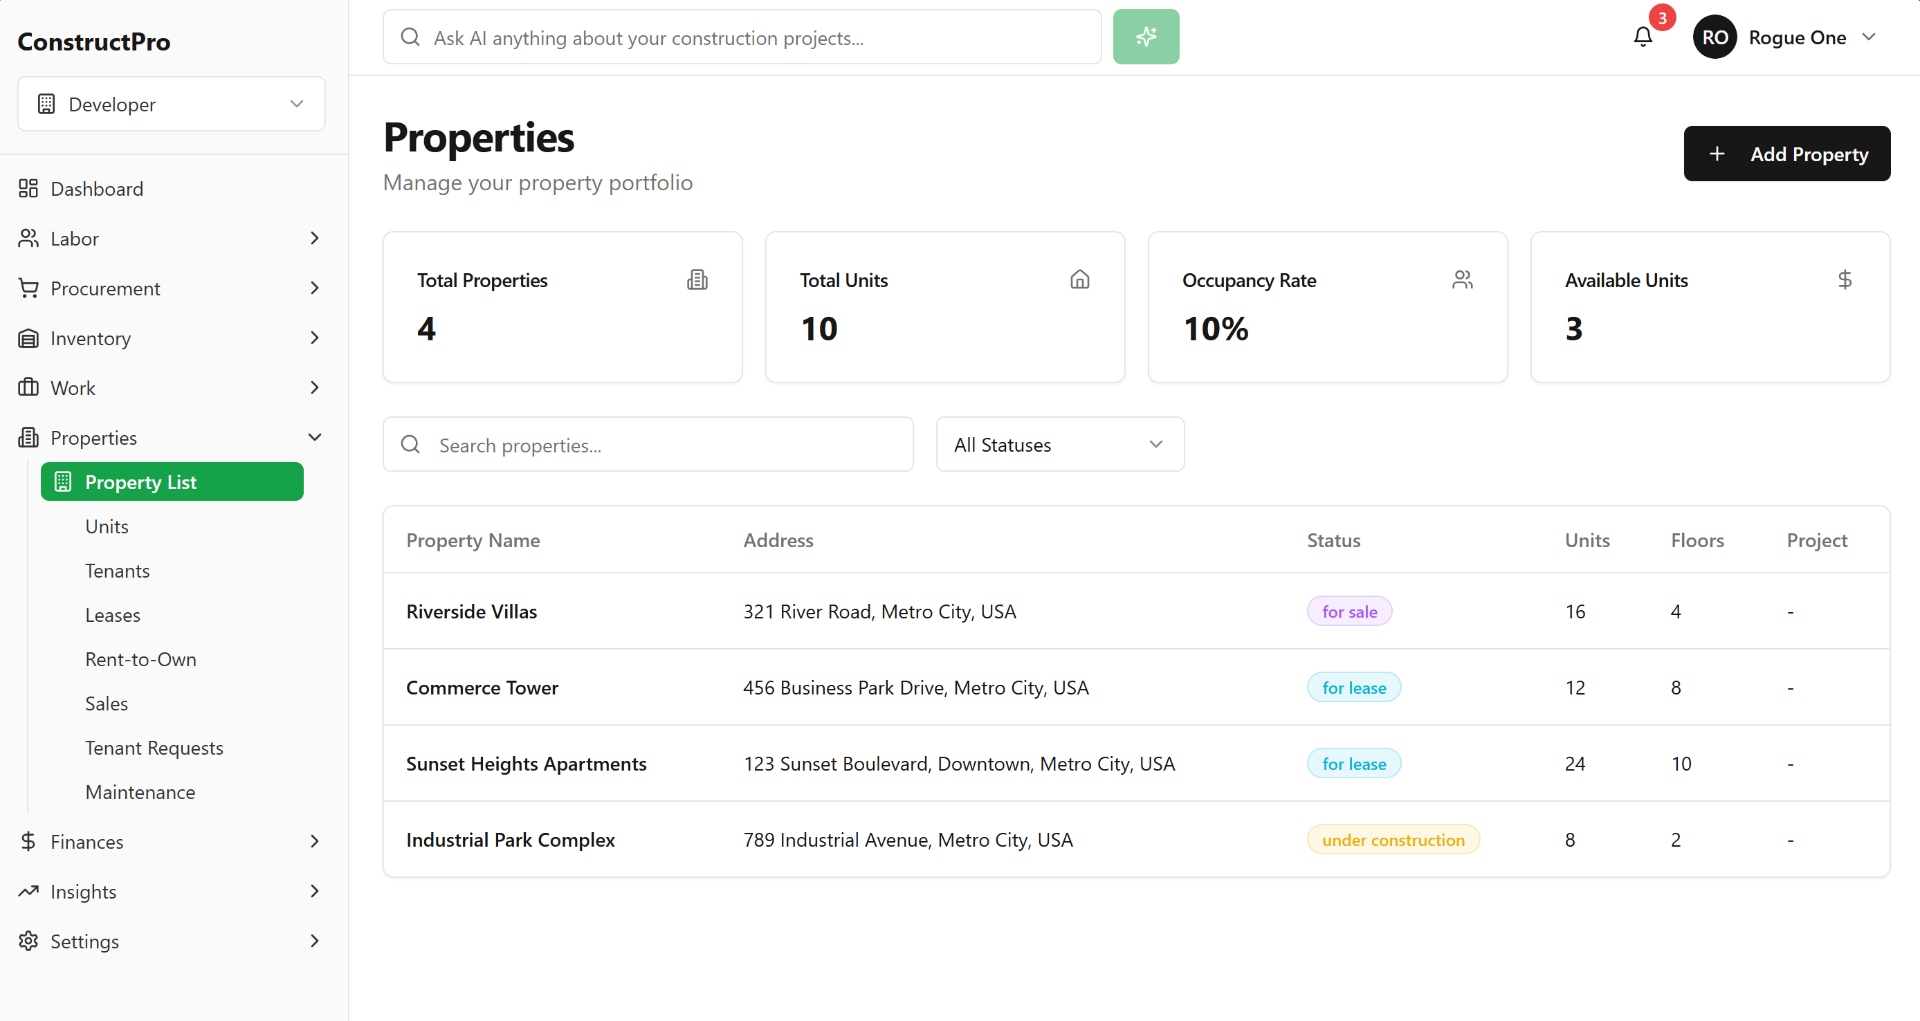Click the home icon on Total Units card
1920x1021 pixels.
1079,279
